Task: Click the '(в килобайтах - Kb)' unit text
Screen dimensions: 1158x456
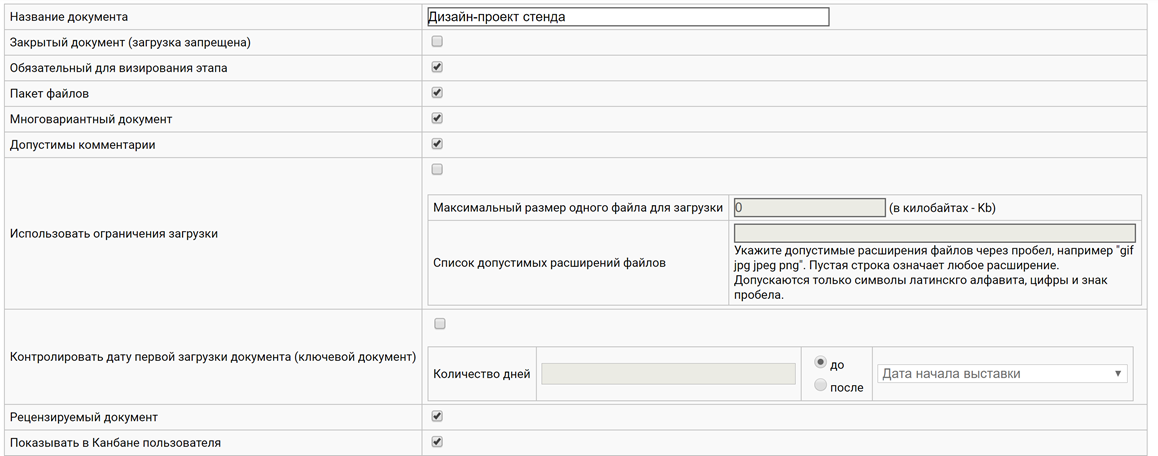Action: coord(942,208)
